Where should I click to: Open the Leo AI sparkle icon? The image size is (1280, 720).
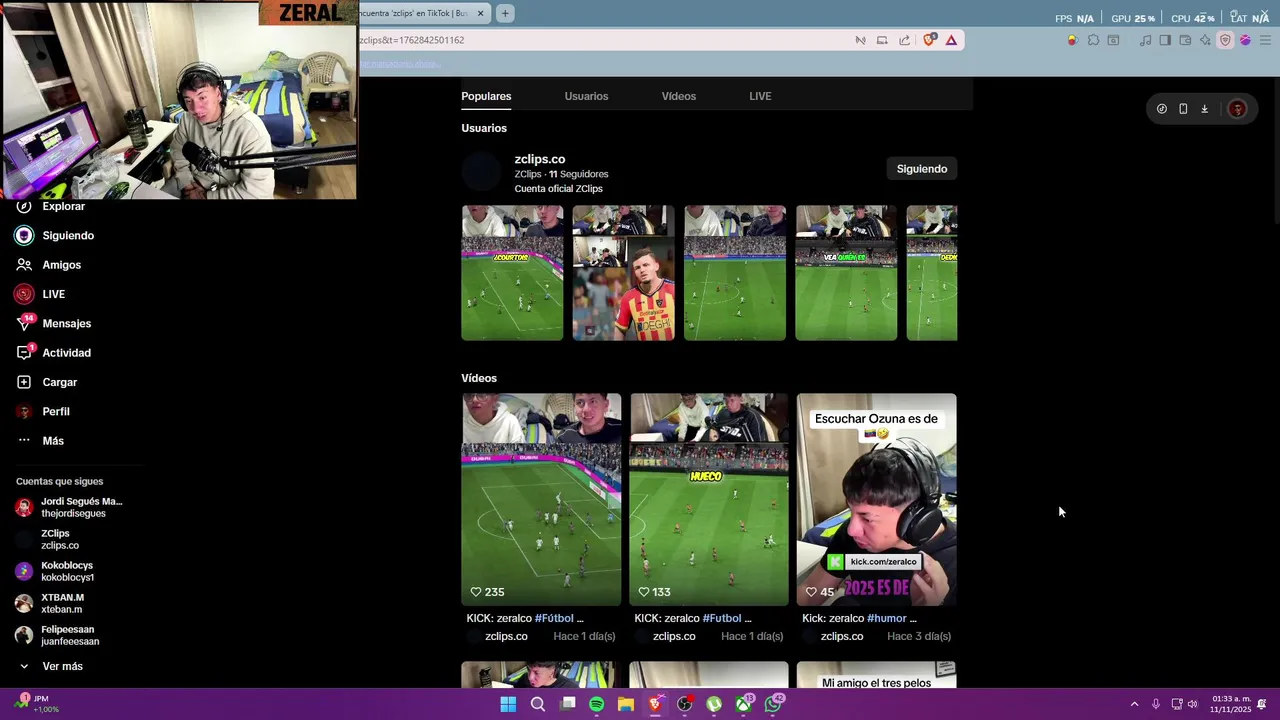point(1205,40)
